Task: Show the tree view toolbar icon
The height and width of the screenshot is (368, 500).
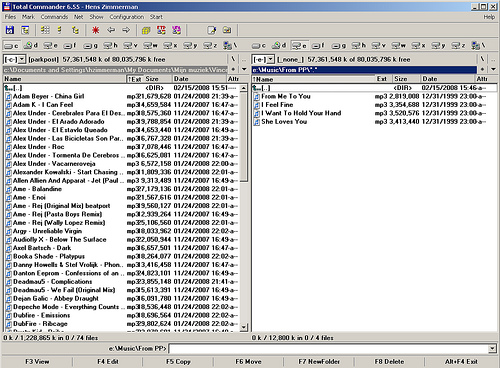Action: 75,30
